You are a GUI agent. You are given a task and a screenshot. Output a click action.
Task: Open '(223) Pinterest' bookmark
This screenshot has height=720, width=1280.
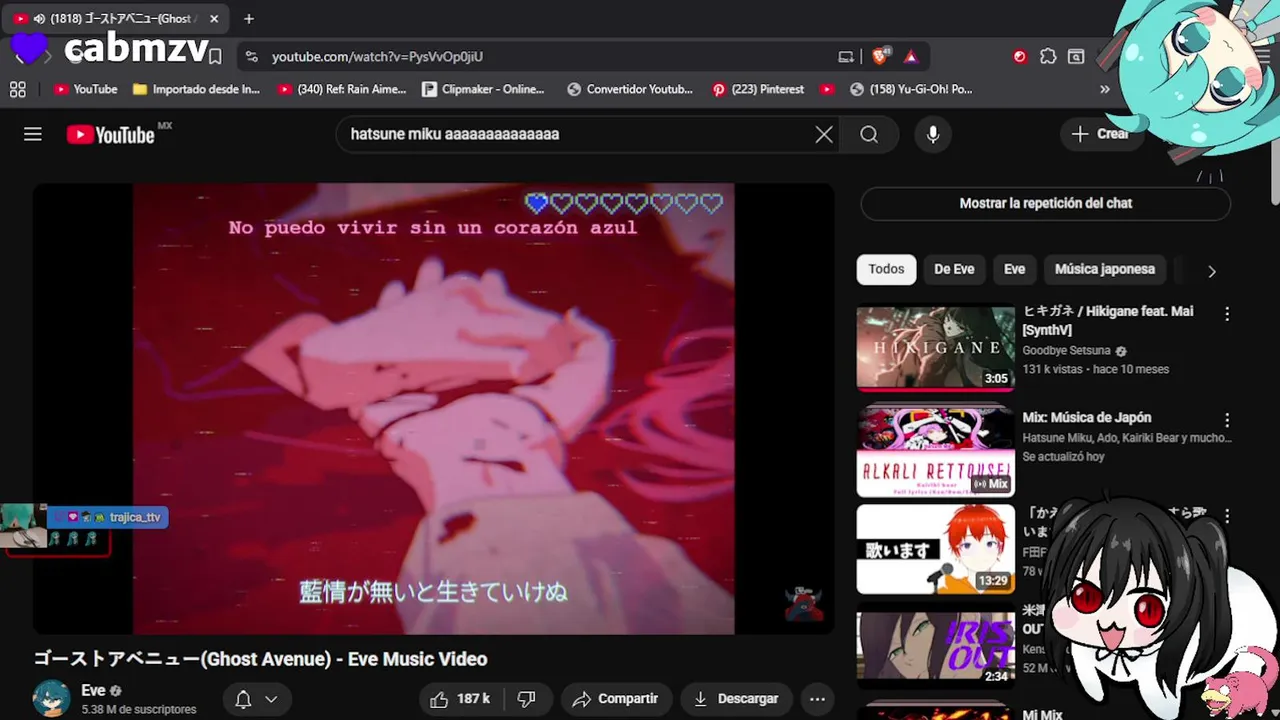point(758,89)
